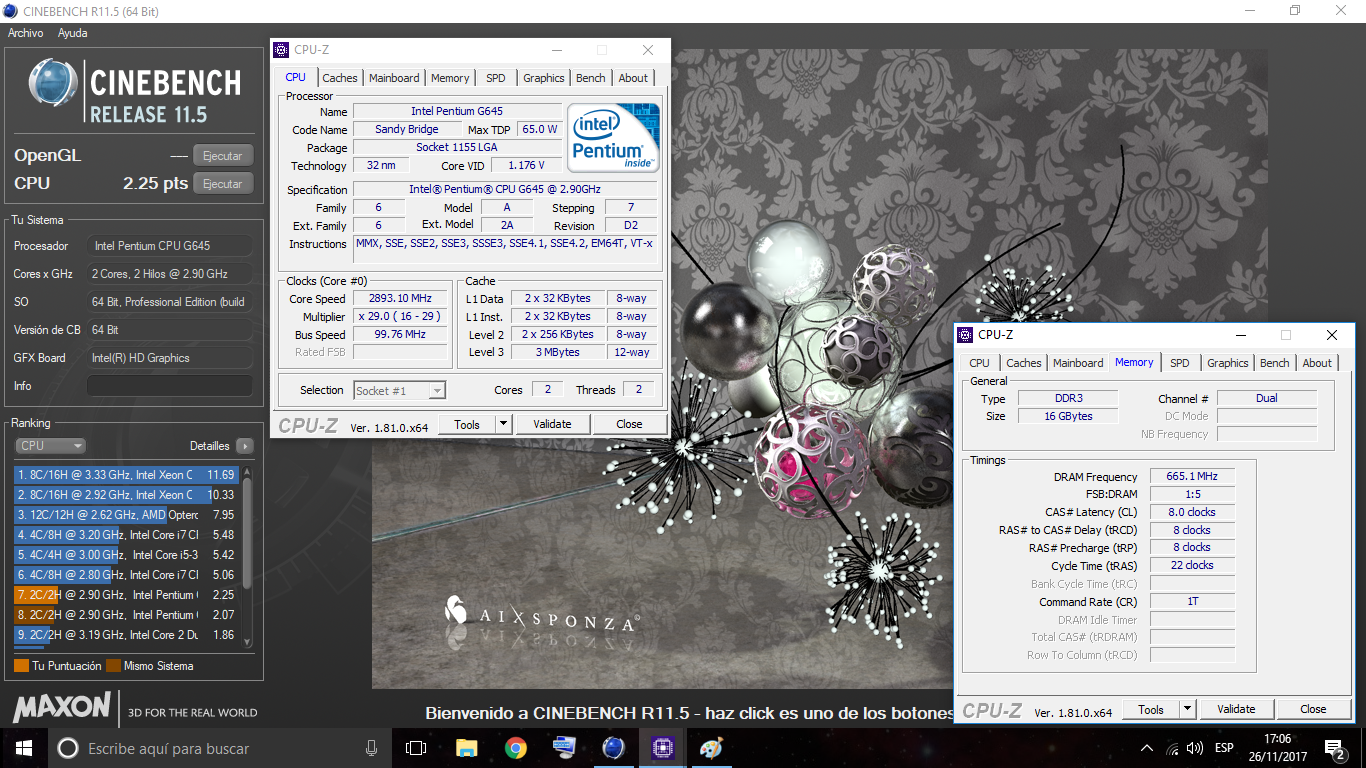Open Cinebench sphere icon in taskbar
Viewport: 1366px width, 768px height.
tap(613, 748)
